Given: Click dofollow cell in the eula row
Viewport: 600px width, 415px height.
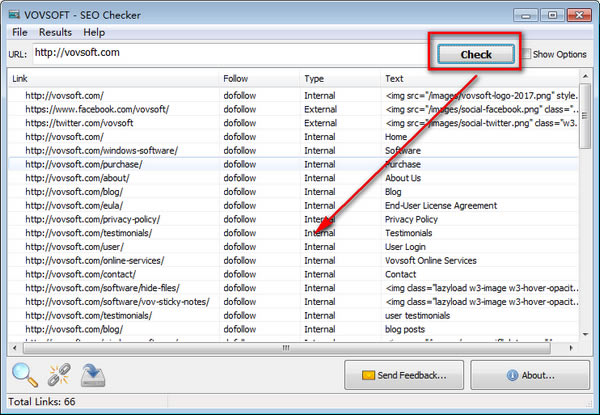Looking at the screenshot, I should point(240,206).
